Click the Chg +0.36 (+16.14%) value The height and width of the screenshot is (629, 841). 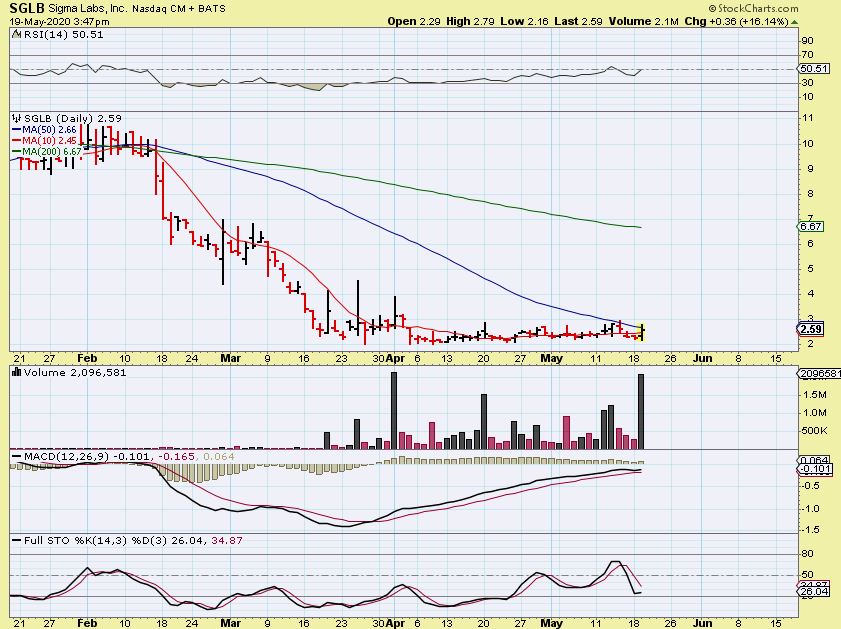736,21
